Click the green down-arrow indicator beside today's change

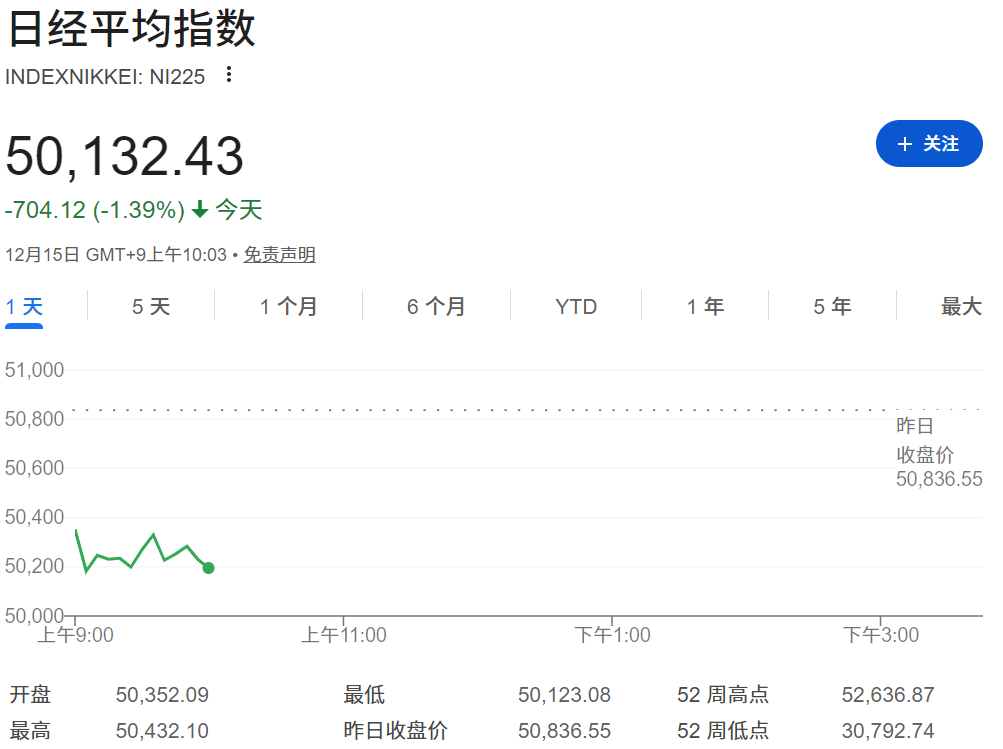click(202, 210)
